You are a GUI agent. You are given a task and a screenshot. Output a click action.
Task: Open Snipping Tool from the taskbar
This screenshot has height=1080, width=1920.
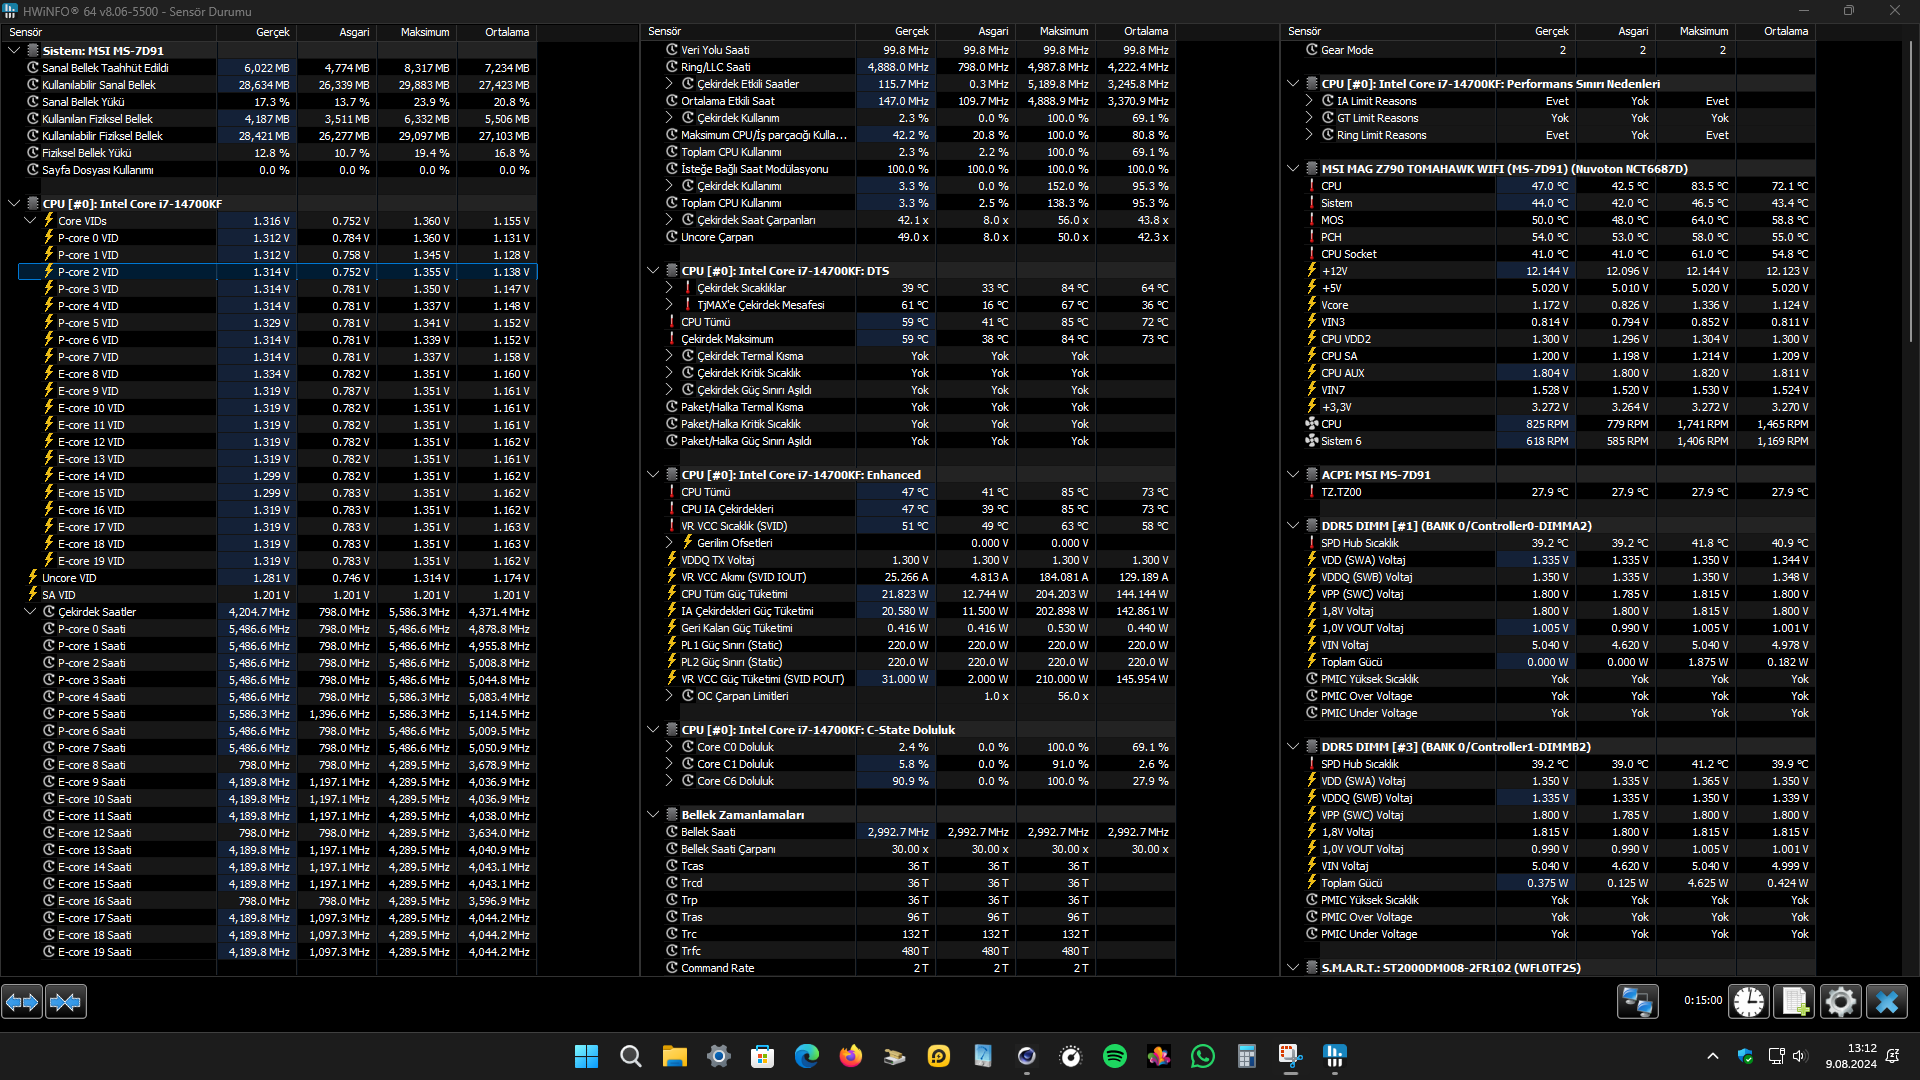pos(1291,1056)
